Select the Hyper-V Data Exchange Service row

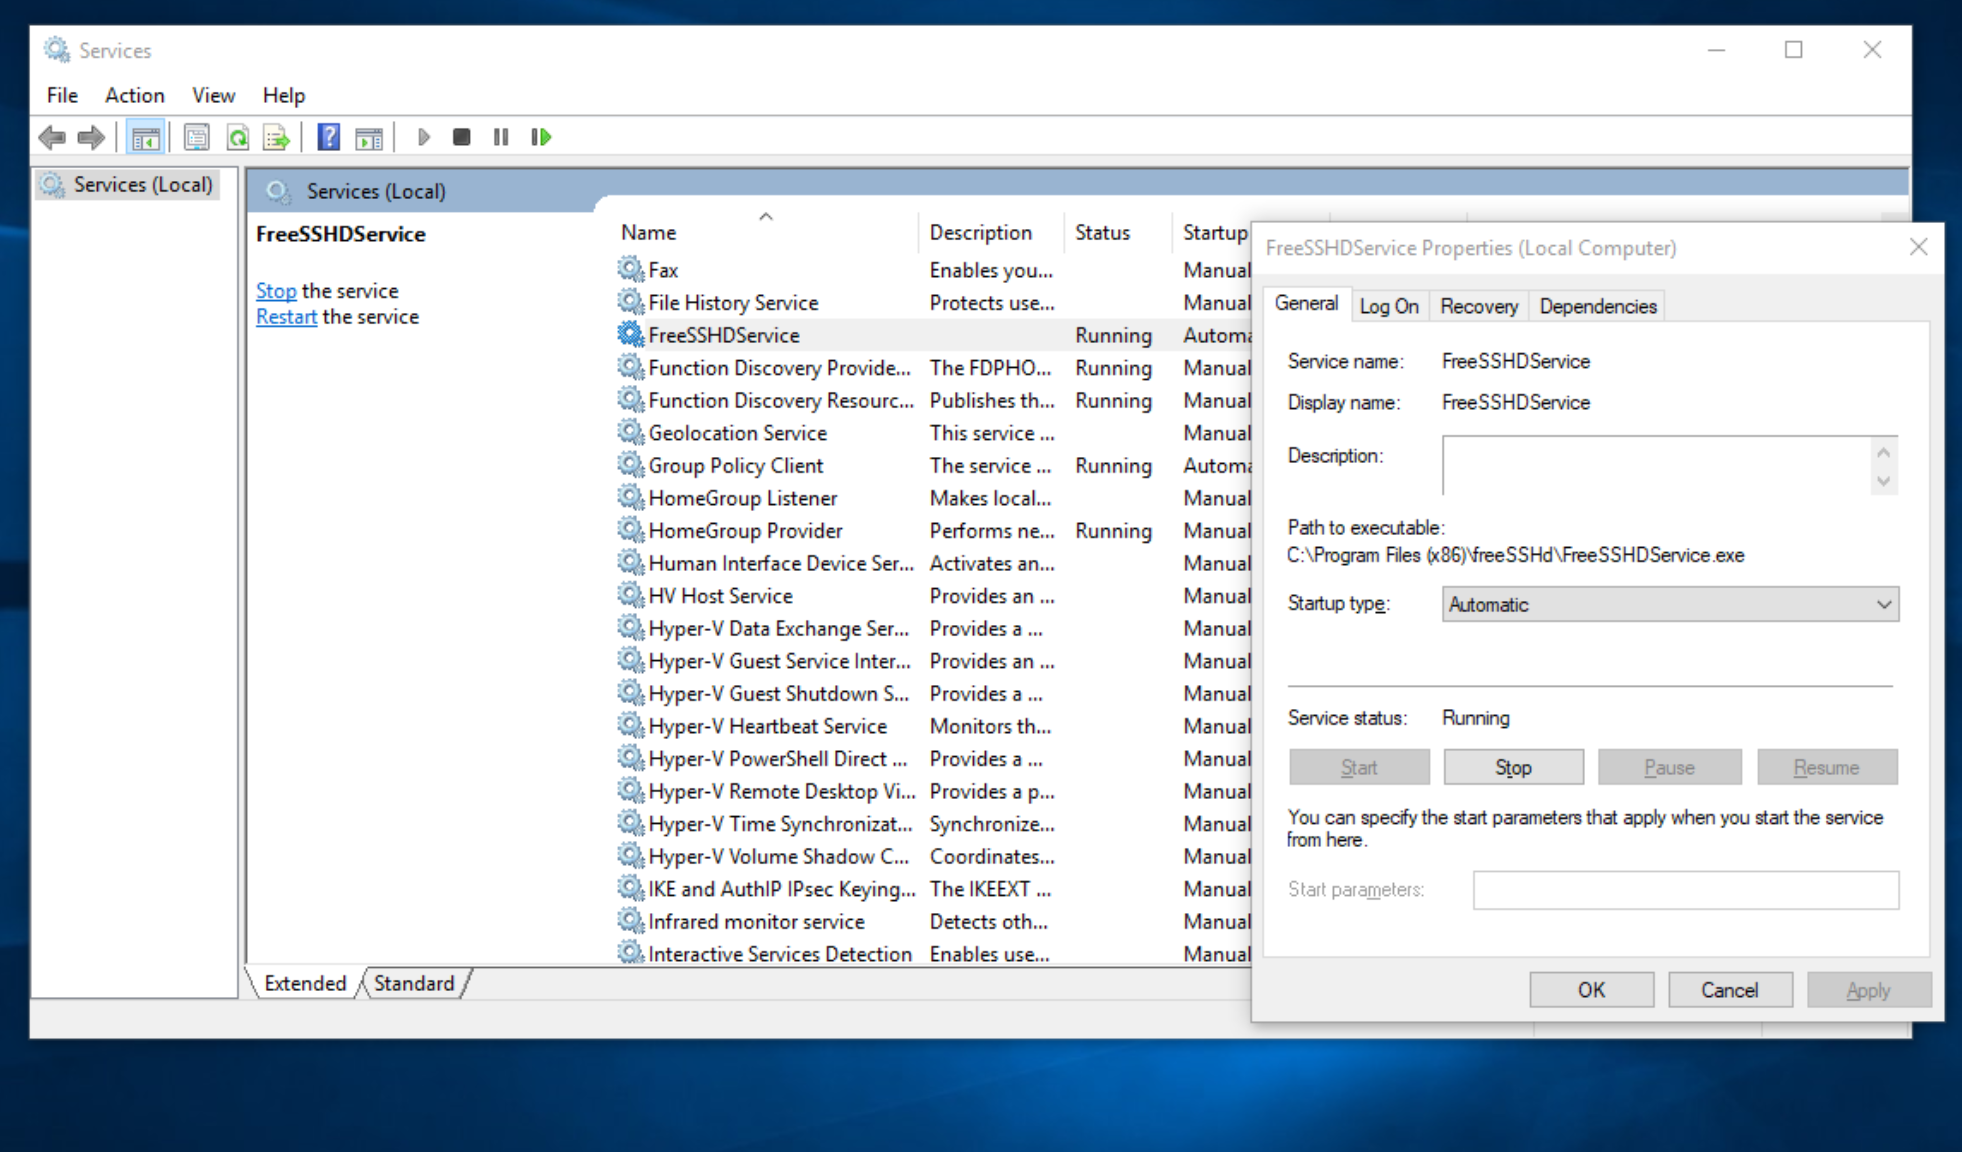pos(931,628)
